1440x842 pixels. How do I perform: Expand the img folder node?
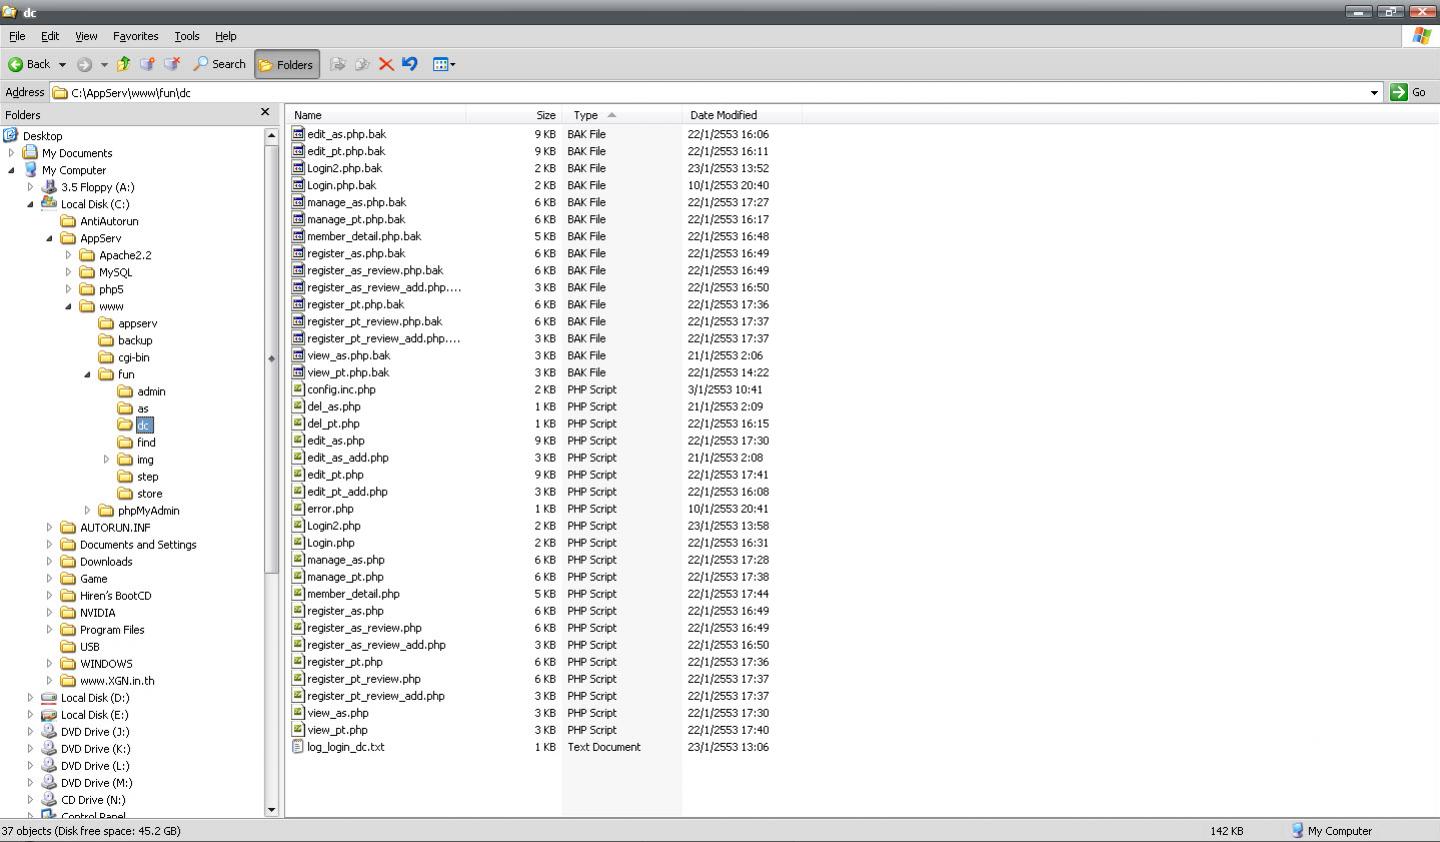tap(106, 459)
